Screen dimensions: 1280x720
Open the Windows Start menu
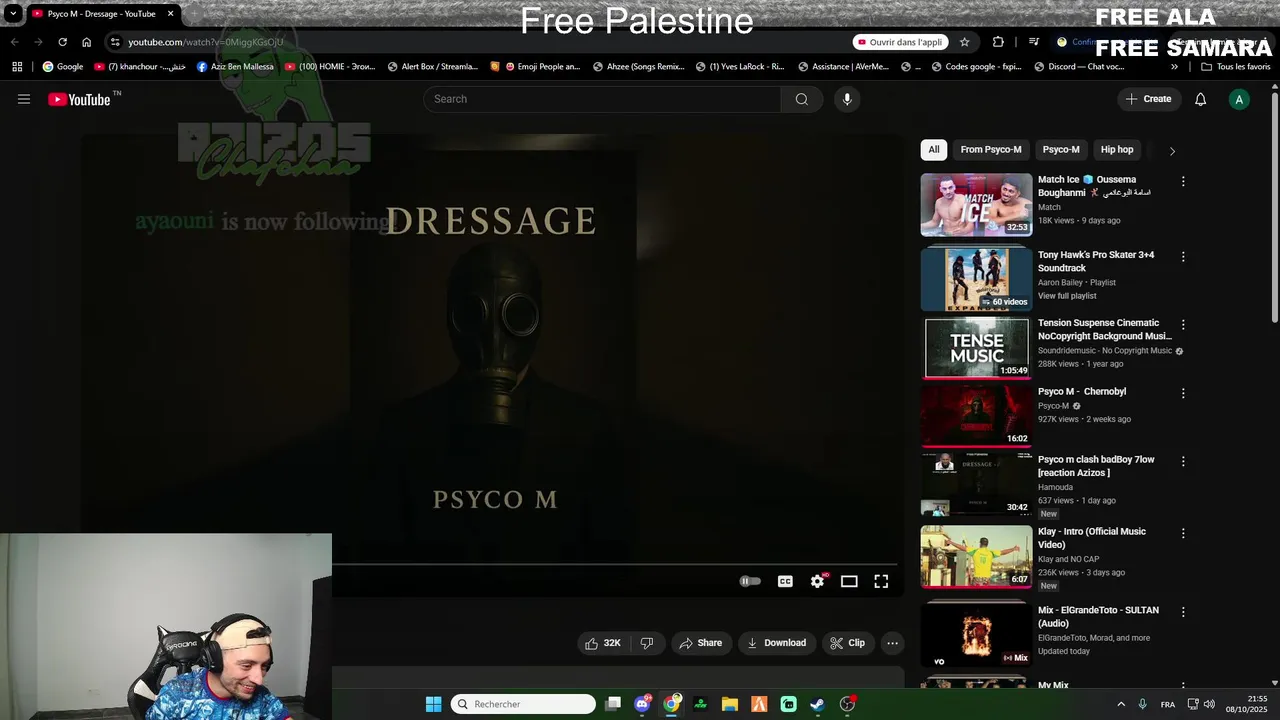tap(433, 704)
